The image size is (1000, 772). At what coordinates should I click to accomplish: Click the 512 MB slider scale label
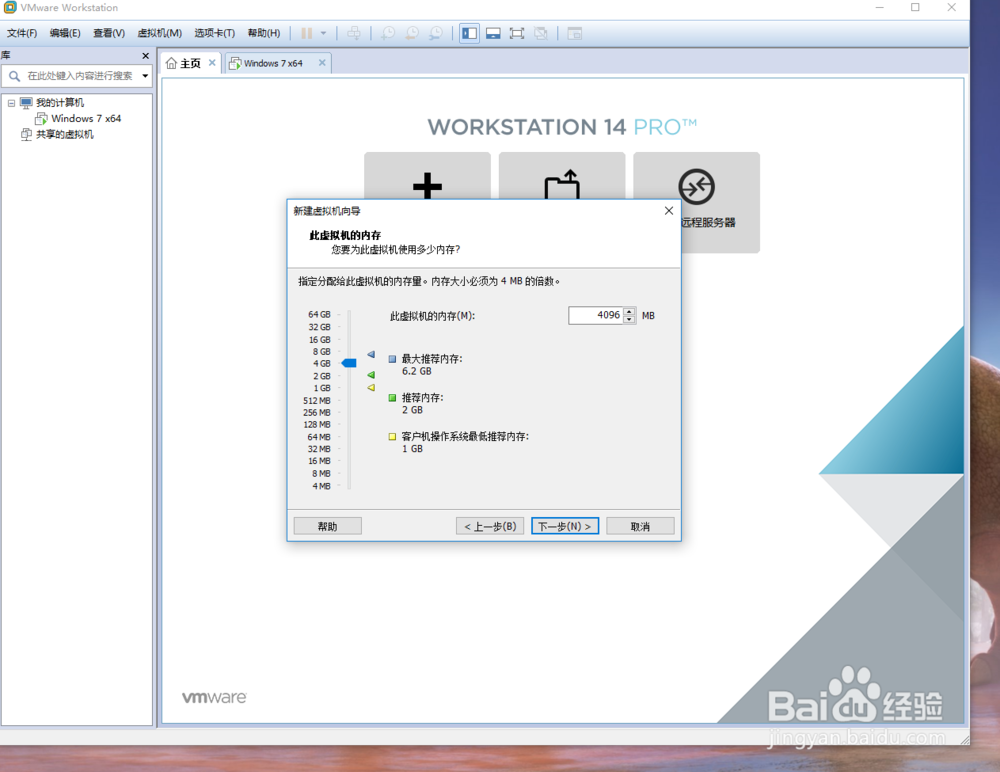coord(317,401)
